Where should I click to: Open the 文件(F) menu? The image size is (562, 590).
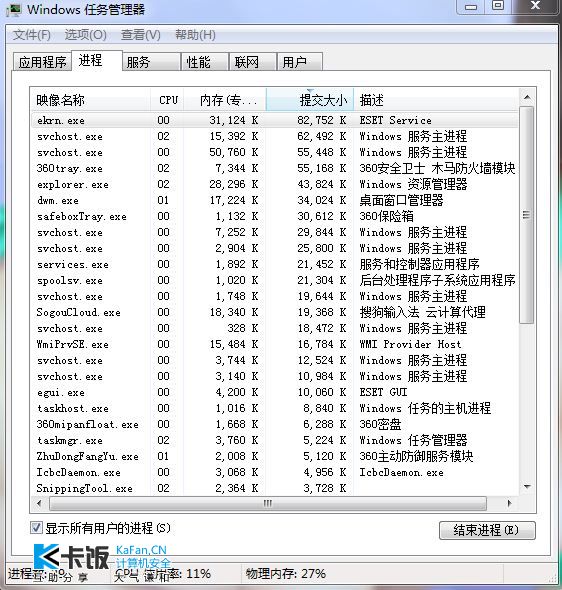[32, 35]
